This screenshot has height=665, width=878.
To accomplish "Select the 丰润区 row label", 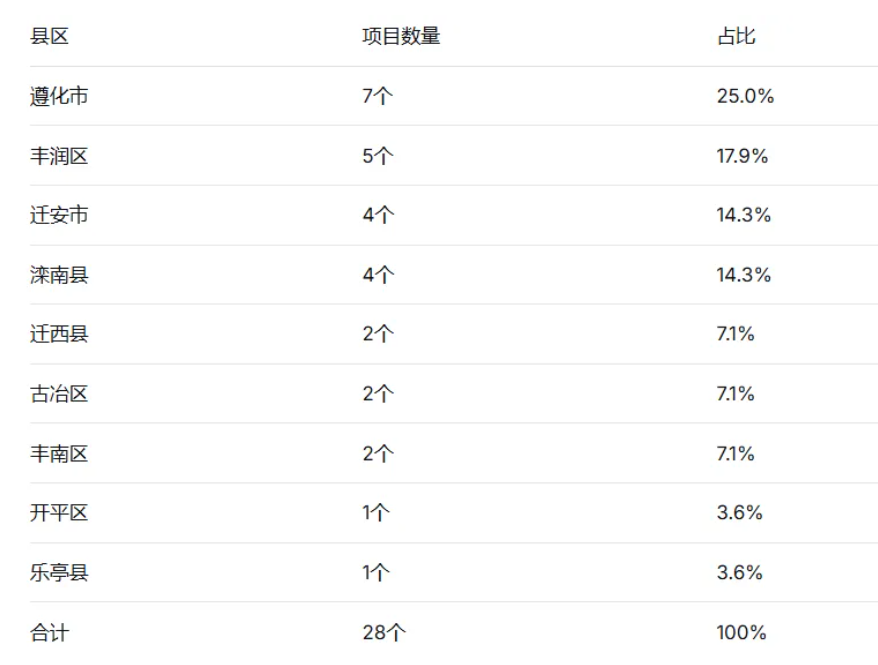I will pyautogui.click(x=59, y=156).
